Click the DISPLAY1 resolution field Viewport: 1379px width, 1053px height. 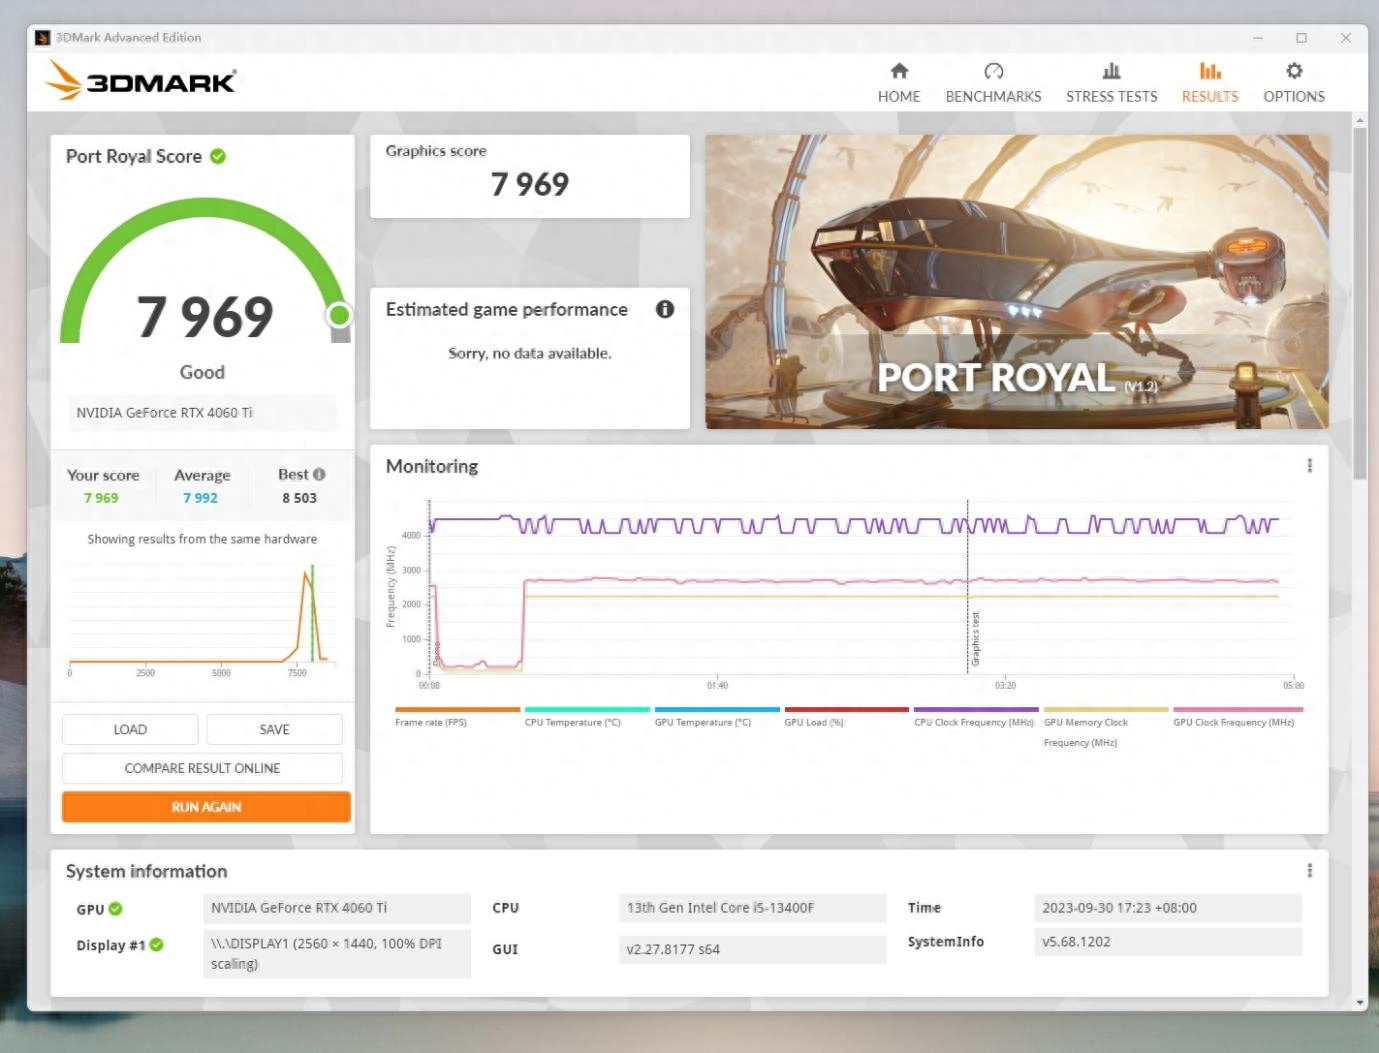pos(336,954)
